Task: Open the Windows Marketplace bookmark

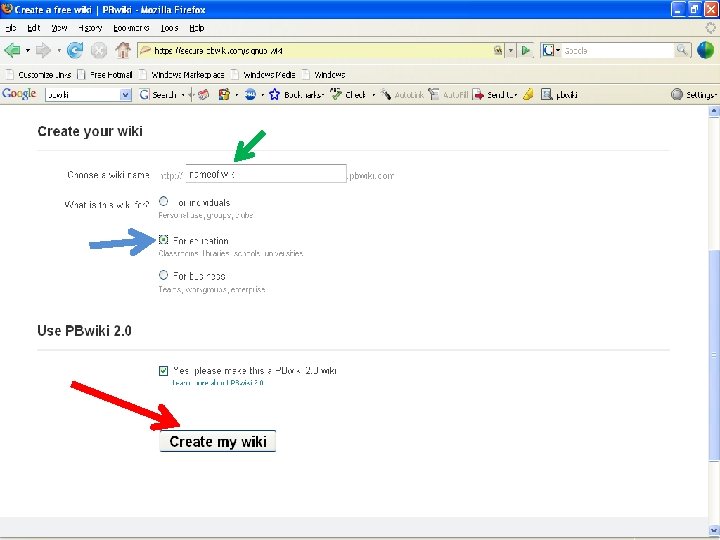Action: (182, 74)
